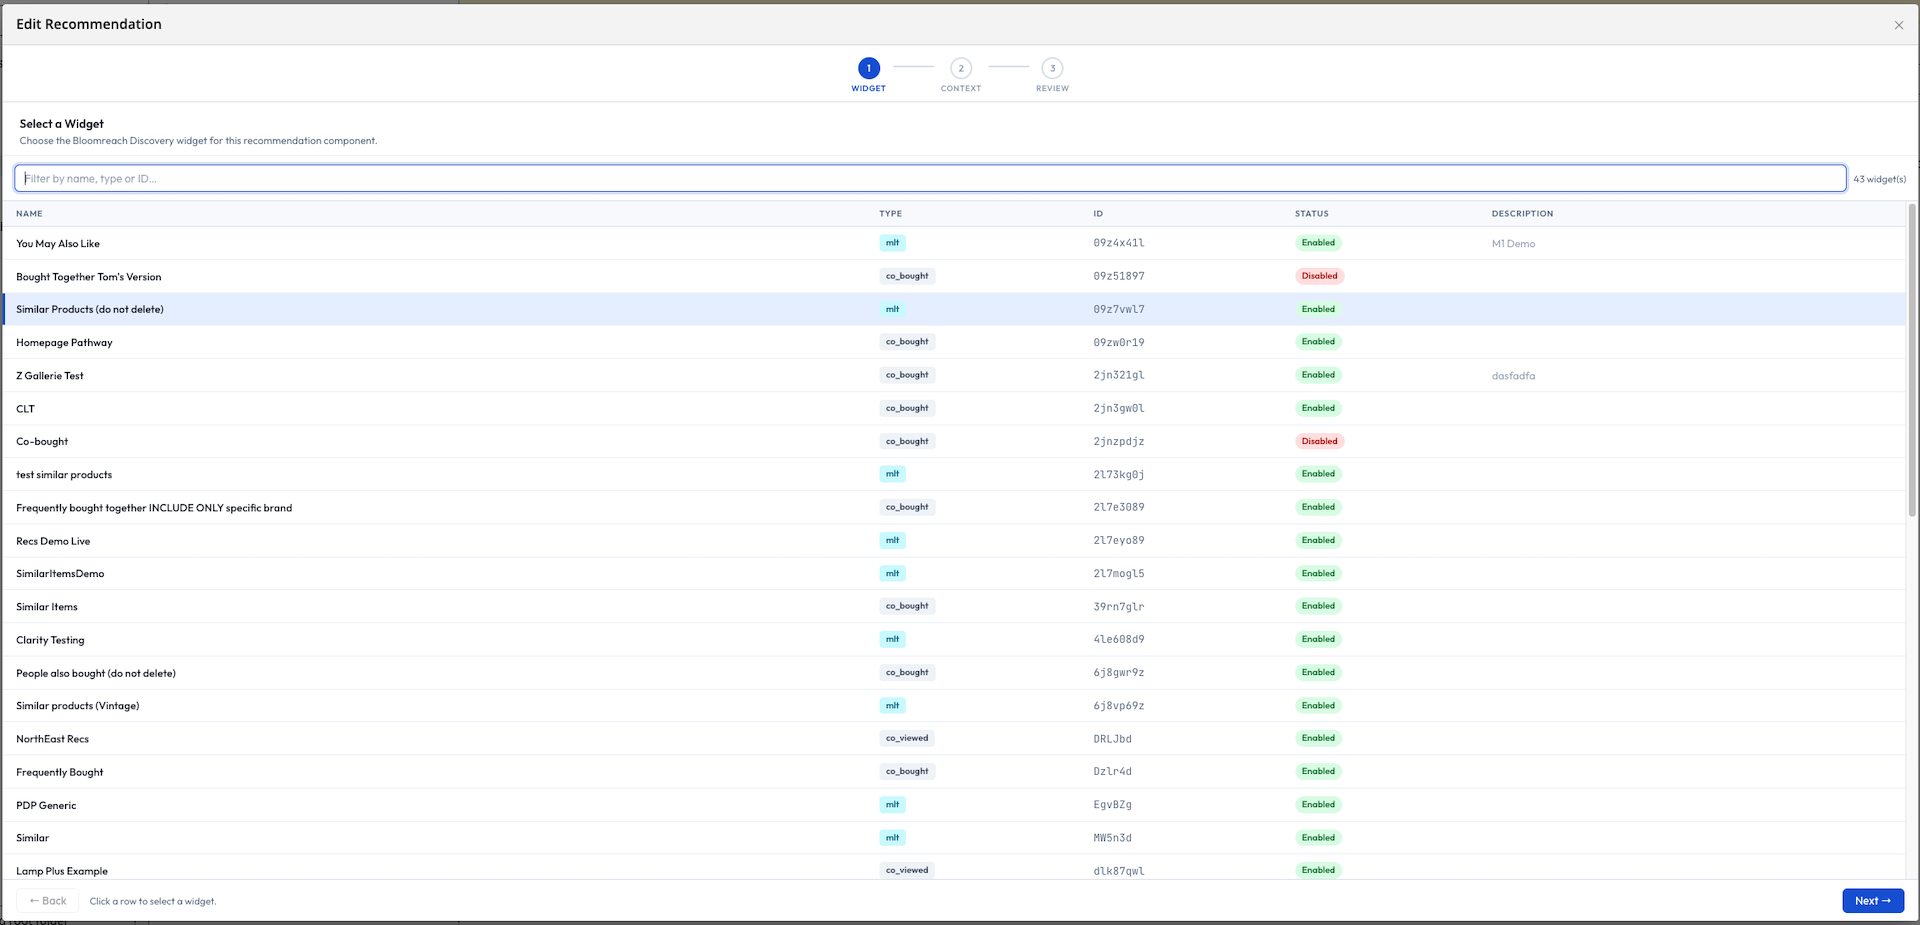
Task: Click the Widget step 1 circle
Action: 868,68
